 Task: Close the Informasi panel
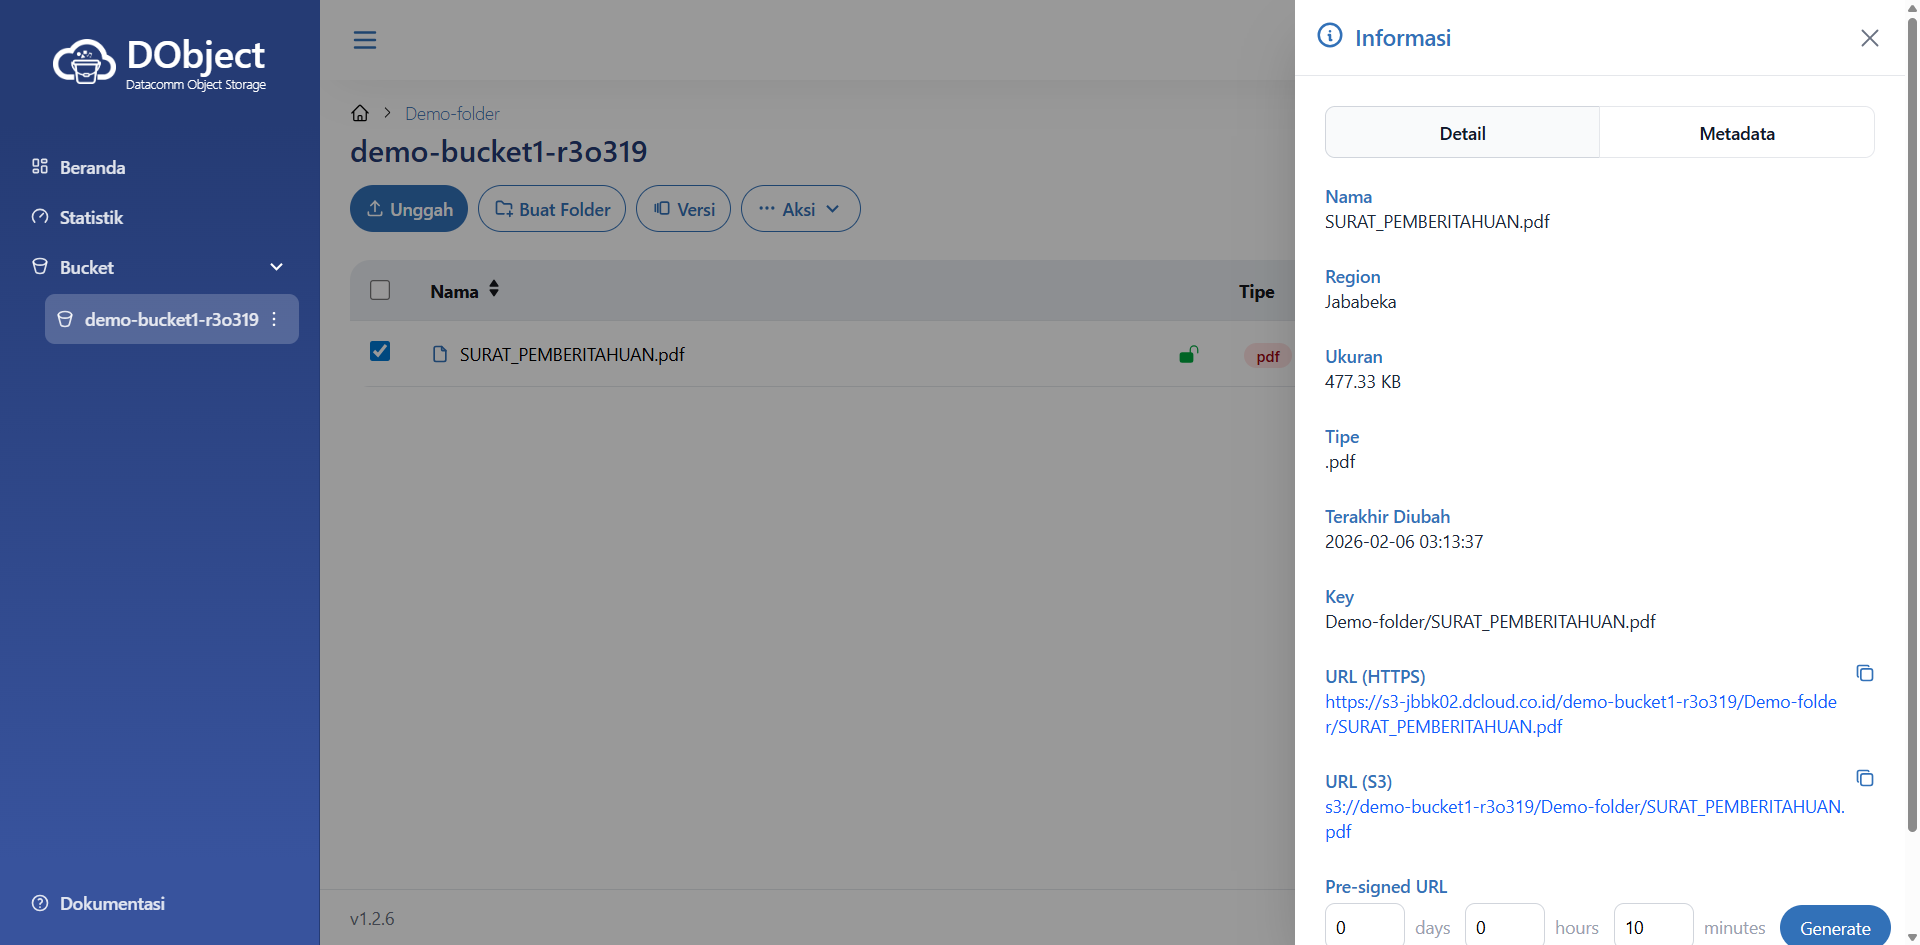point(1869,38)
